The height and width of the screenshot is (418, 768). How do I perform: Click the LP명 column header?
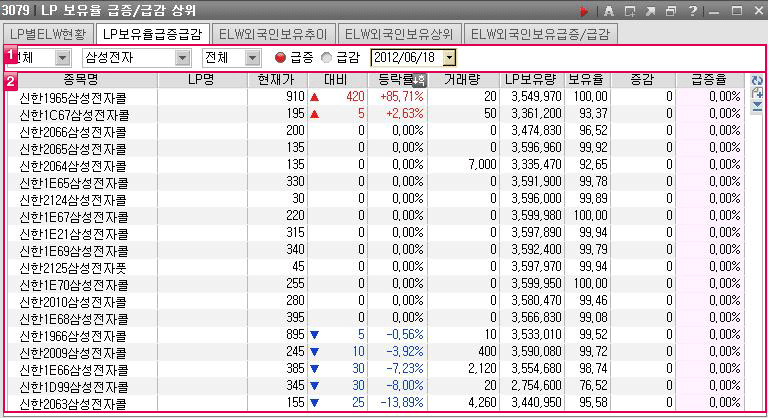point(202,80)
